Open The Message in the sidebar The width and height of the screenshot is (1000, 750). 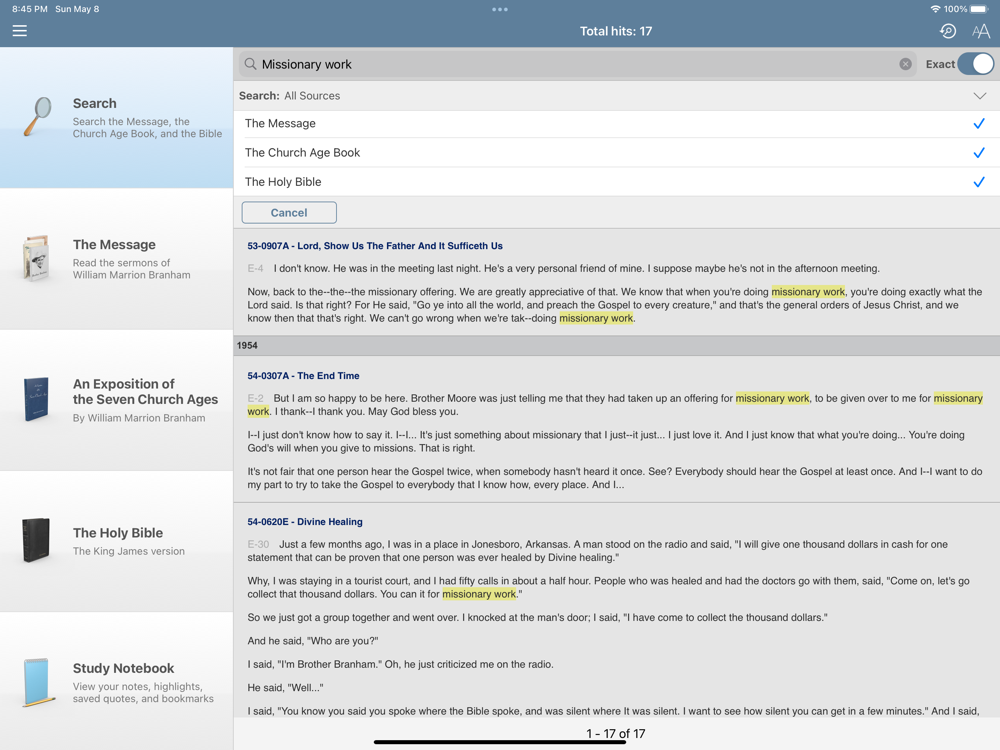pos(117,259)
